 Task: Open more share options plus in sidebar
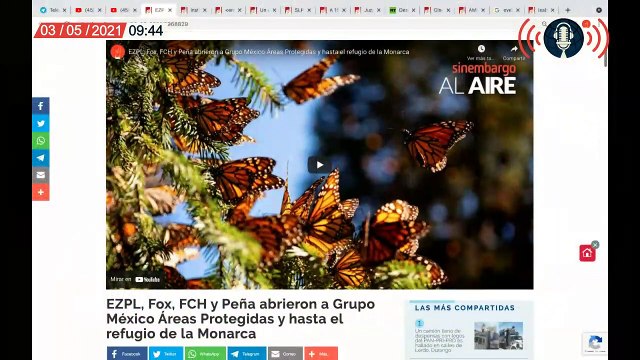[x=41, y=192]
